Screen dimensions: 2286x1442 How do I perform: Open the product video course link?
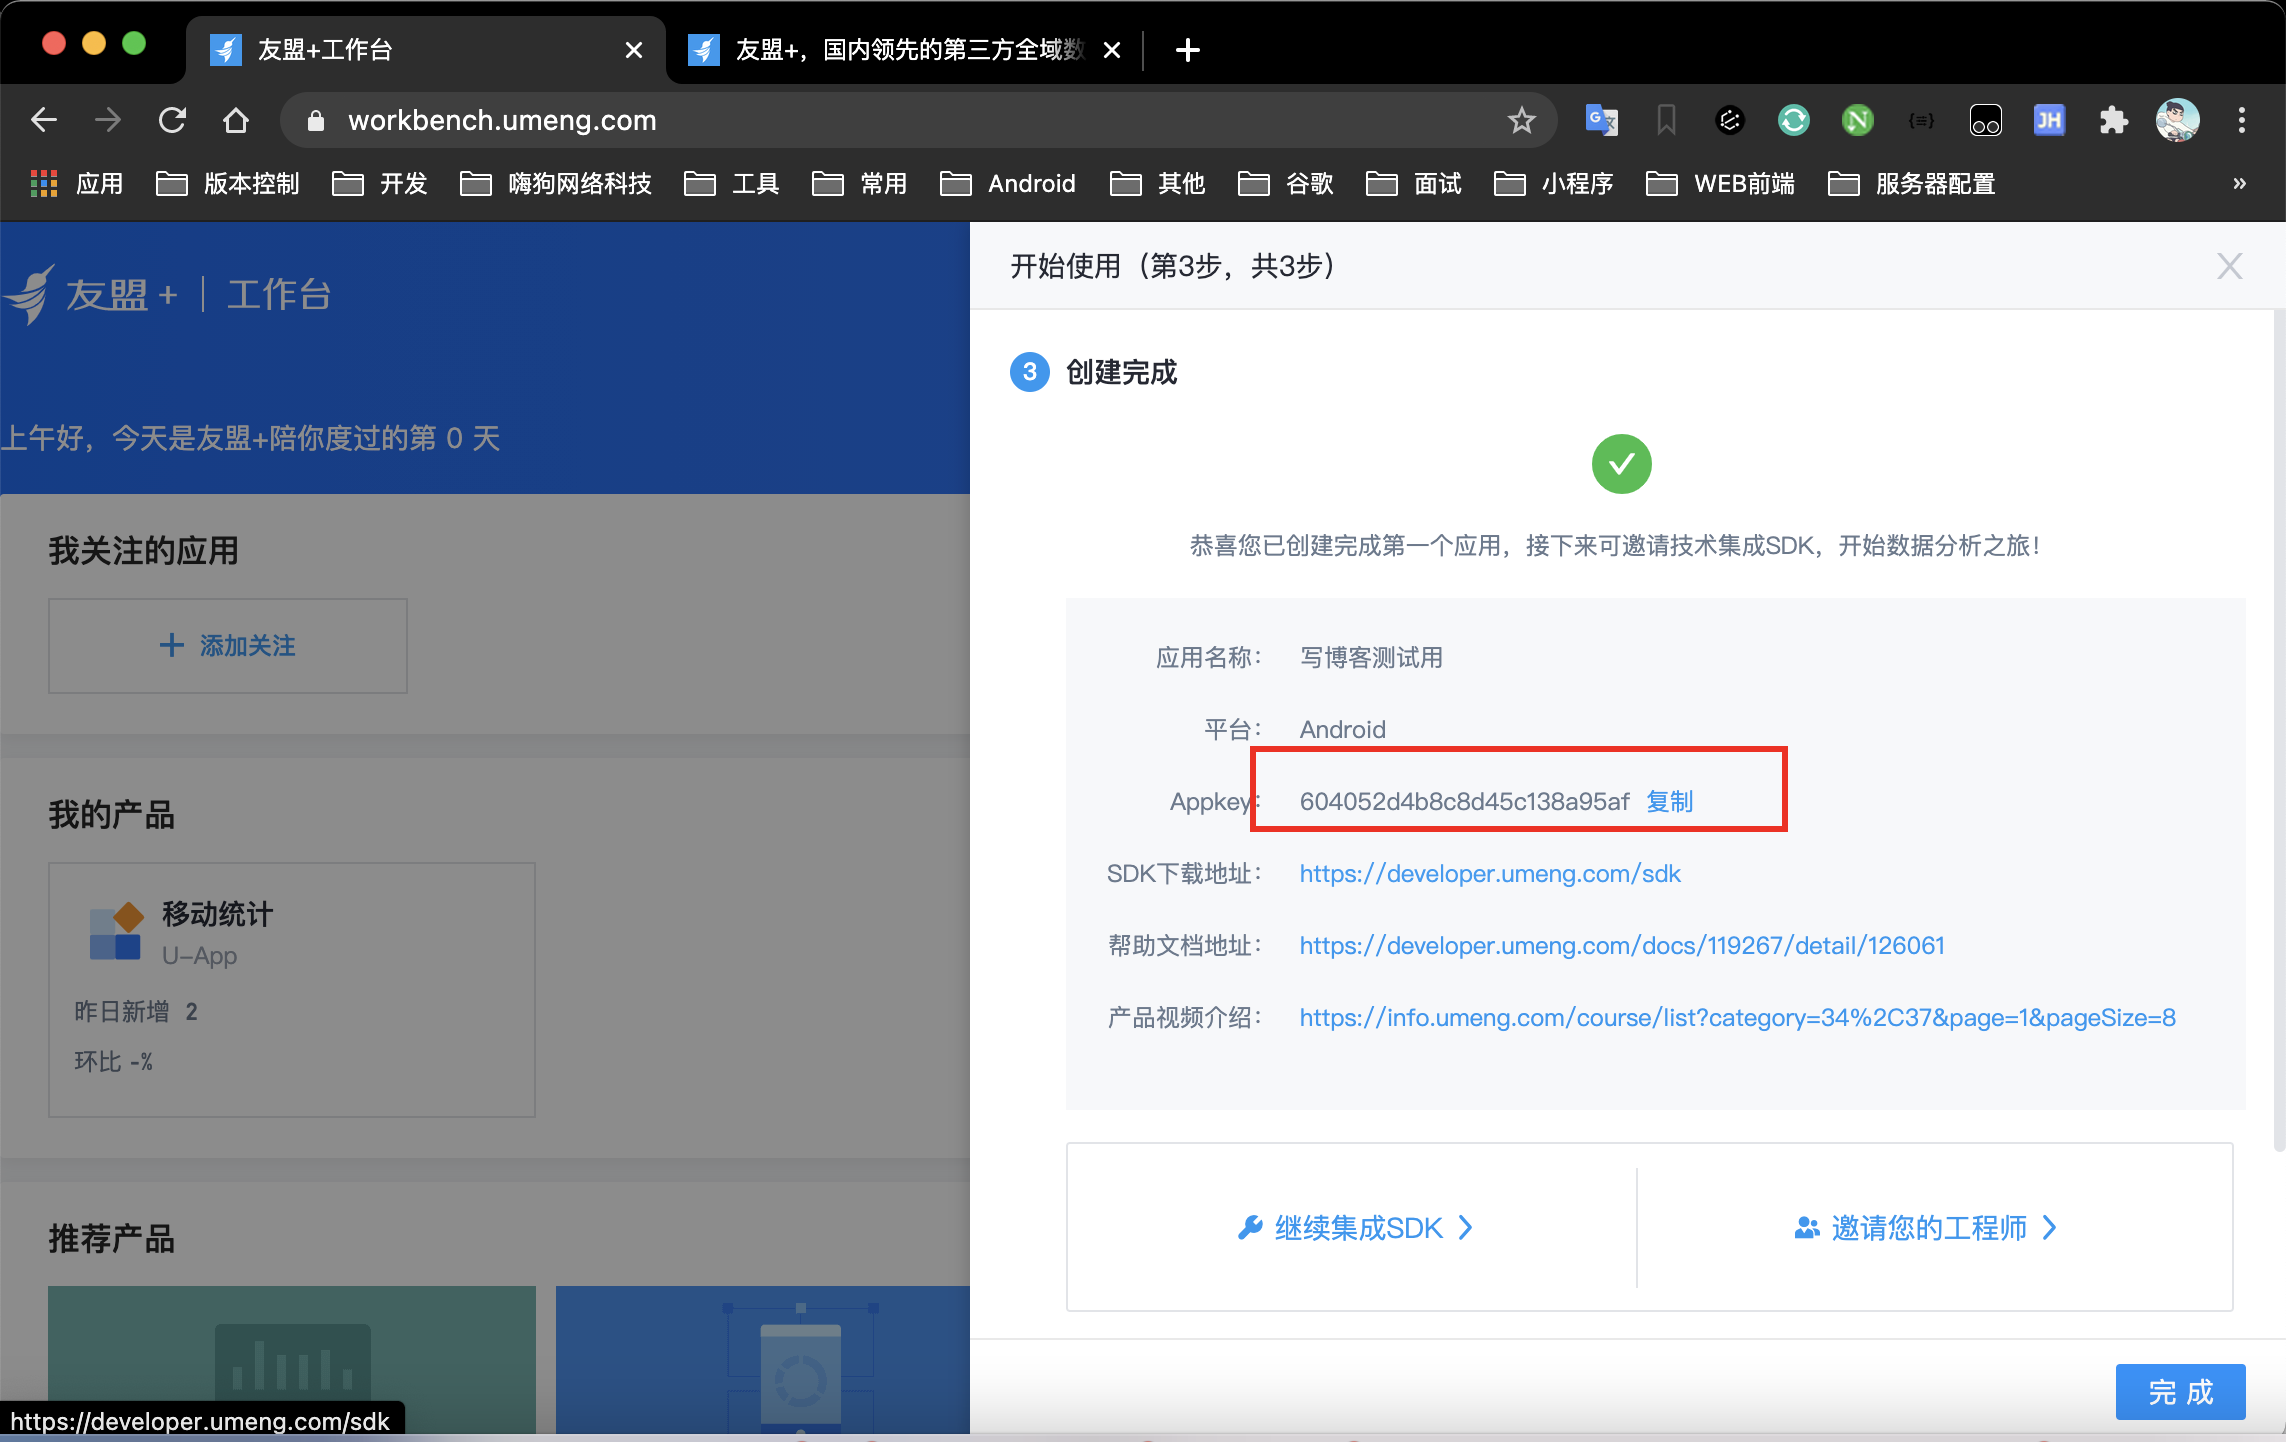coord(1737,1017)
